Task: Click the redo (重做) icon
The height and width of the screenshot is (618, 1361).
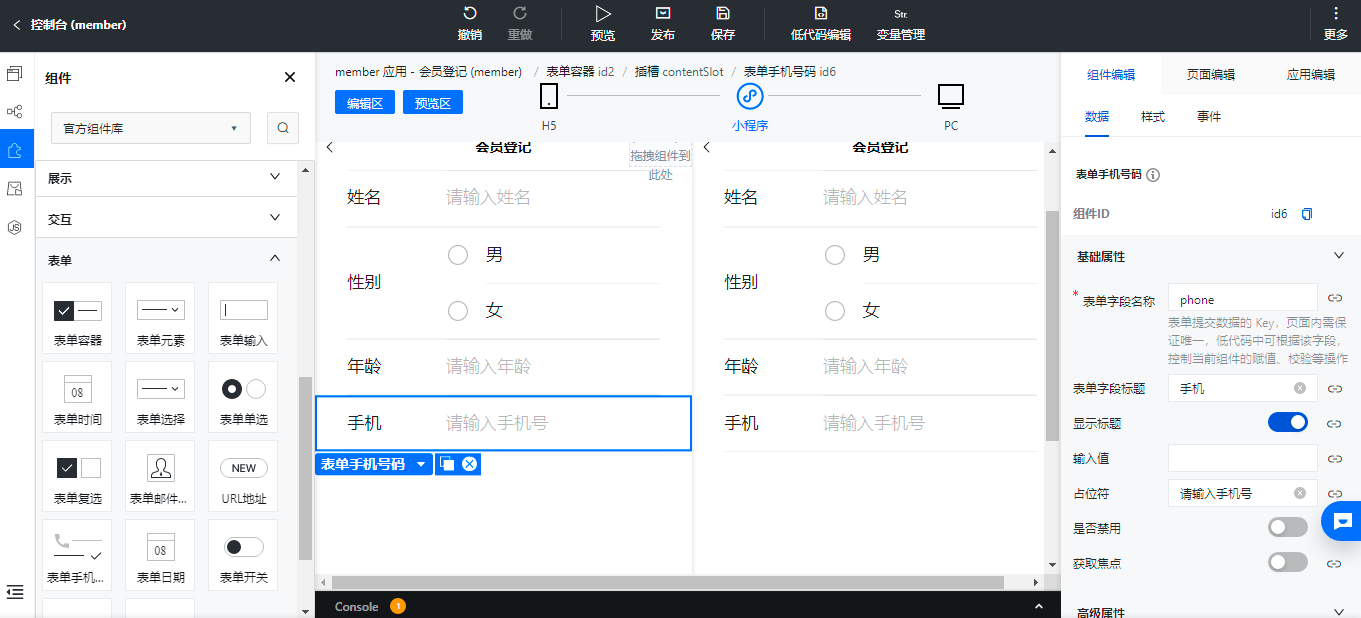Action: pos(520,14)
